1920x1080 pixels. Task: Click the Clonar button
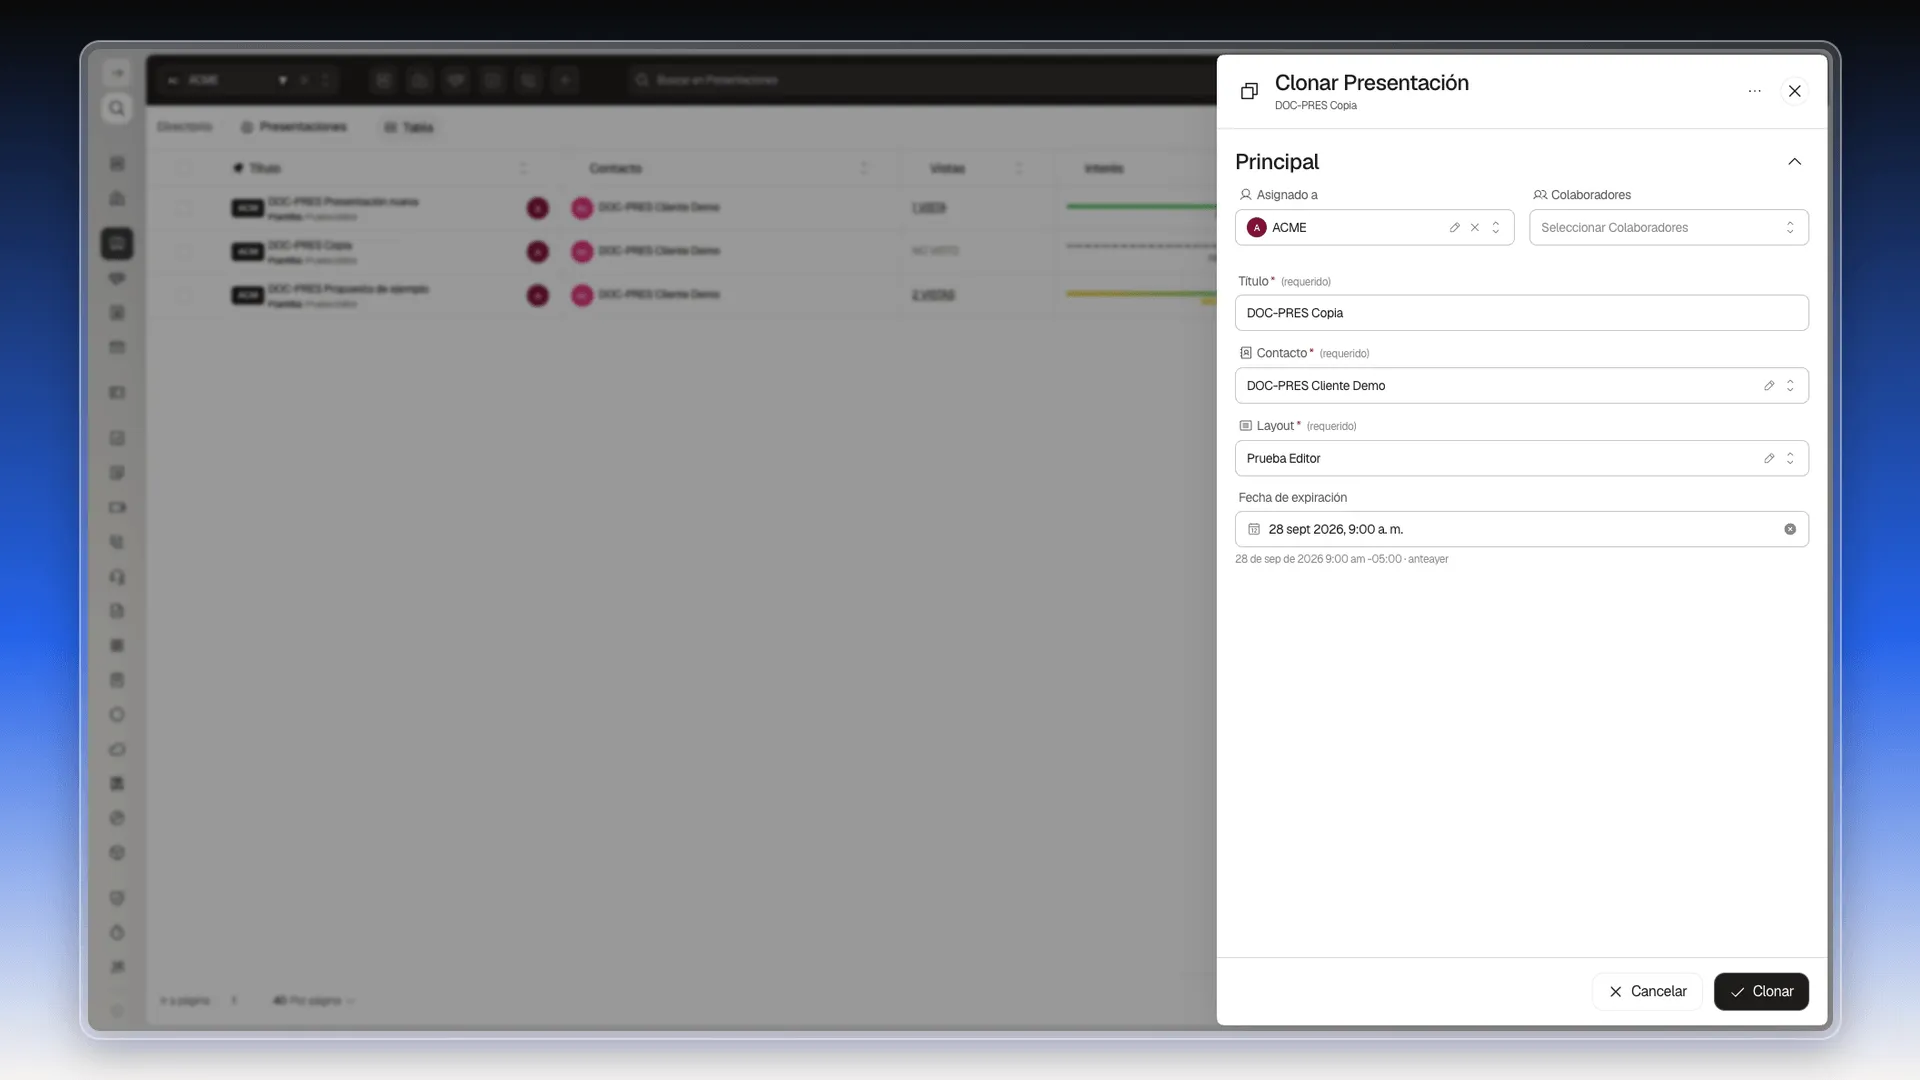[1760, 991]
